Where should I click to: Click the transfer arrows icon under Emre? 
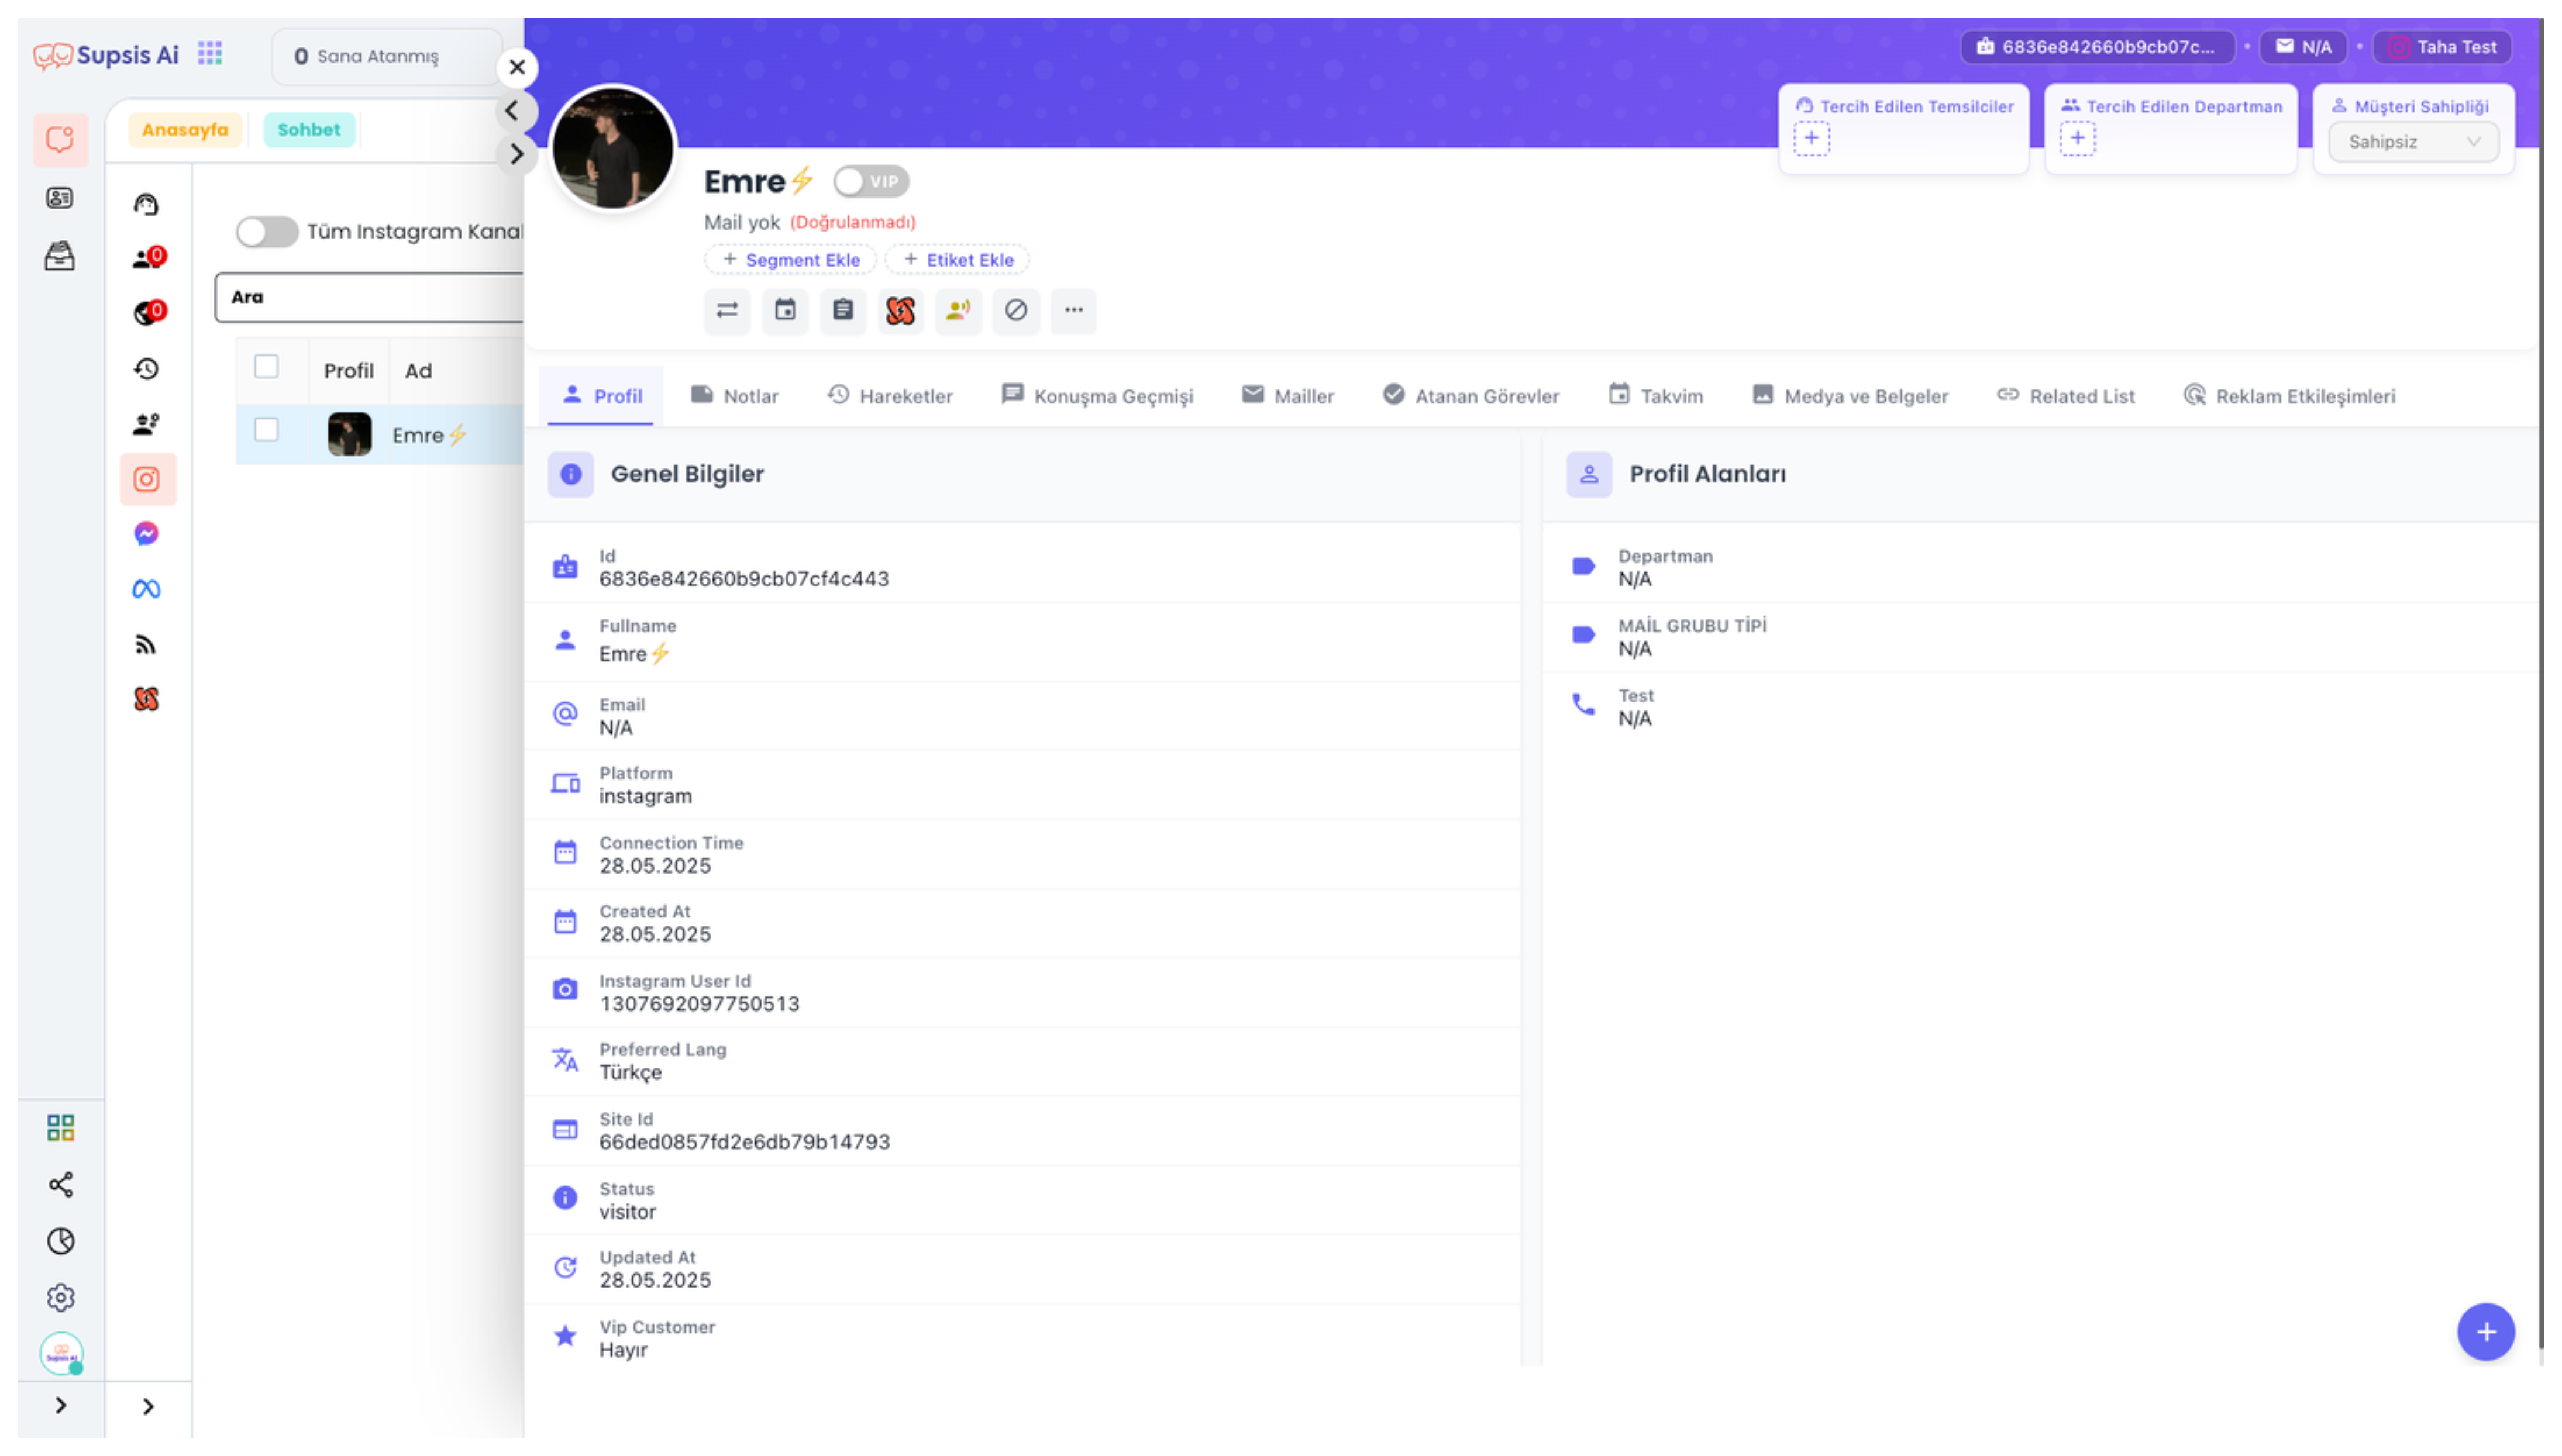(x=727, y=310)
